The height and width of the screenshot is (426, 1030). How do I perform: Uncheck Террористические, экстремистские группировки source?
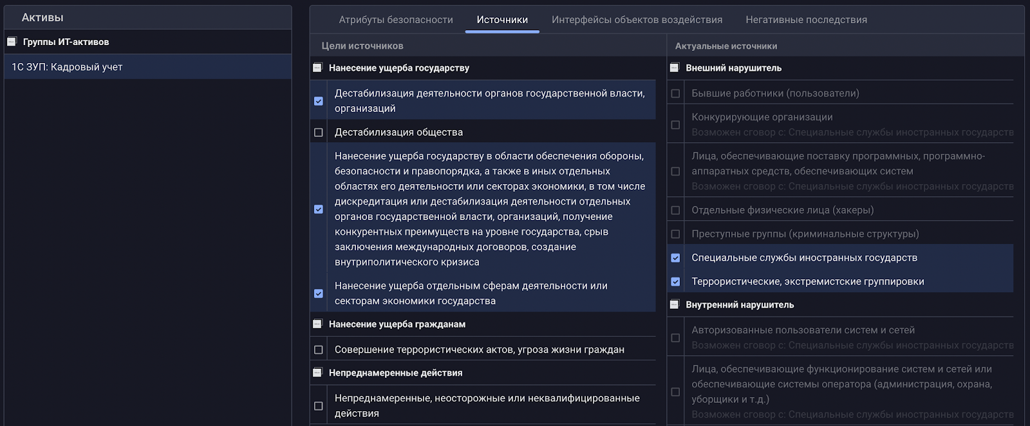pos(676,282)
